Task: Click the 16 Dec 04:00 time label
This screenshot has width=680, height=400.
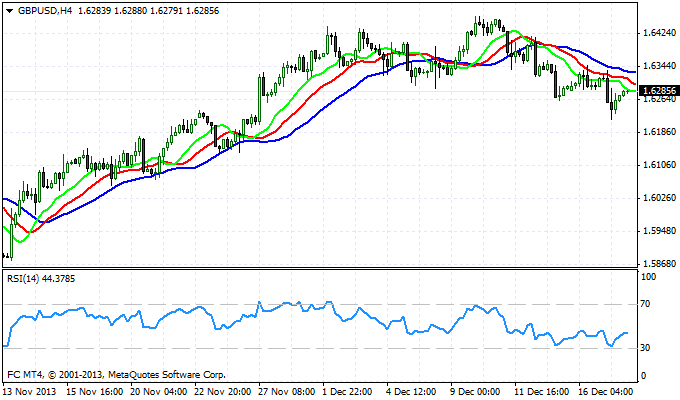Action: (x=606, y=391)
